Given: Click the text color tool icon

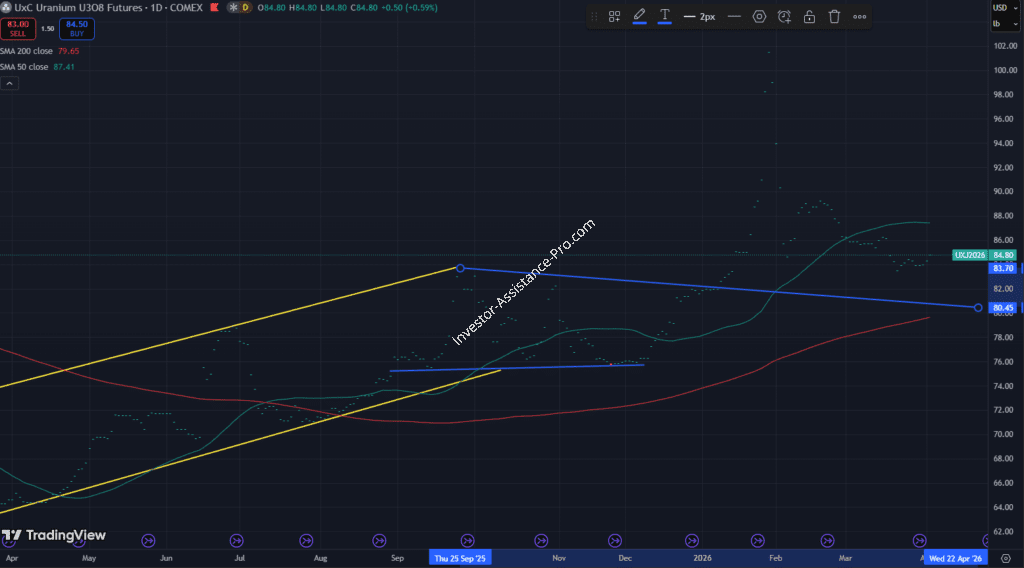Looking at the screenshot, I should pyautogui.click(x=665, y=17).
